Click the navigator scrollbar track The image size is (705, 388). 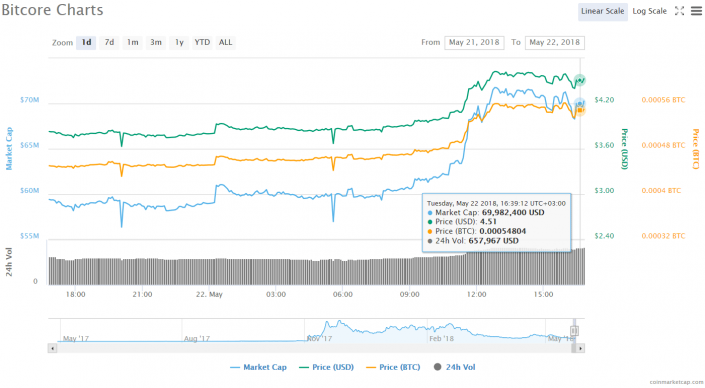pos(314,348)
